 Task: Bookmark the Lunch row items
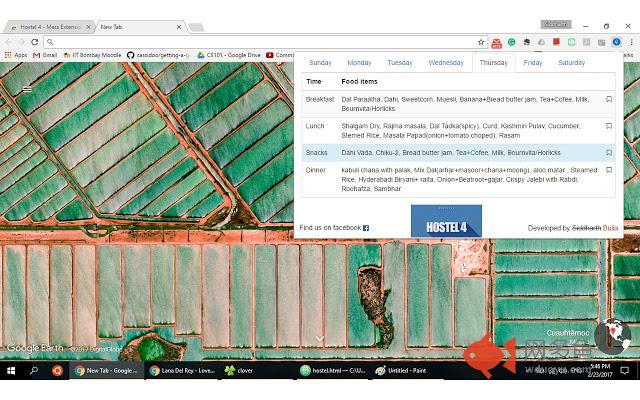tap(609, 126)
